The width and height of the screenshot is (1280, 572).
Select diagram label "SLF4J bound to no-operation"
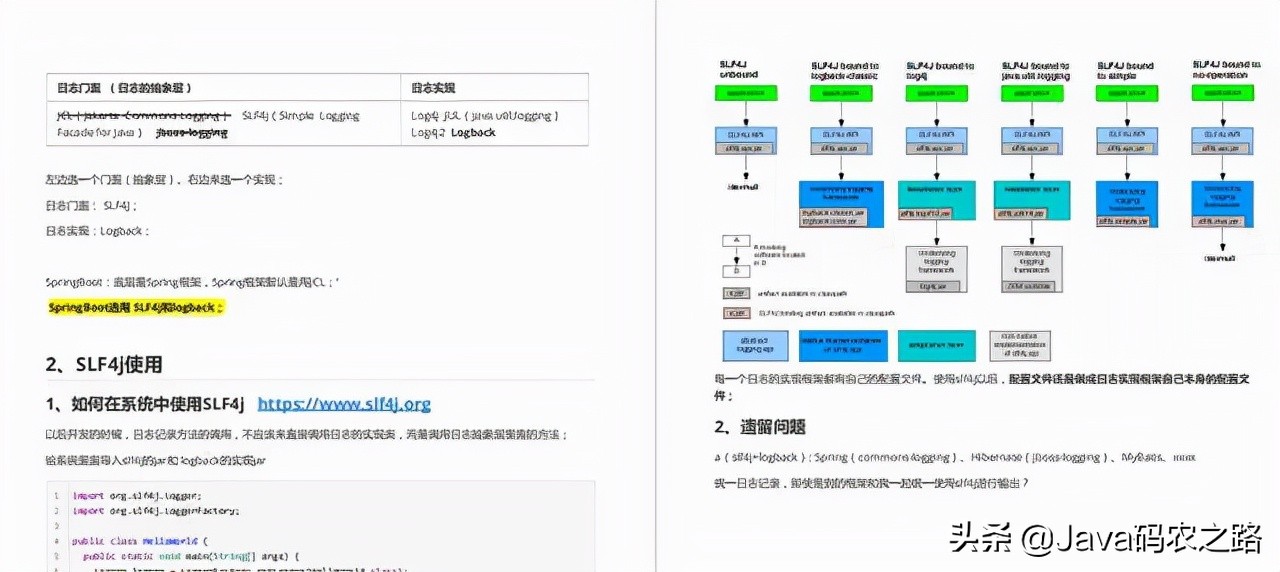tap(1226, 70)
